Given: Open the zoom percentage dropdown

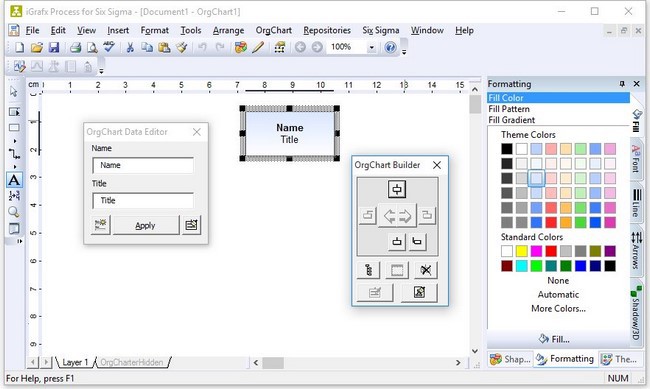Looking at the screenshot, I should pyautogui.click(x=371, y=47).
